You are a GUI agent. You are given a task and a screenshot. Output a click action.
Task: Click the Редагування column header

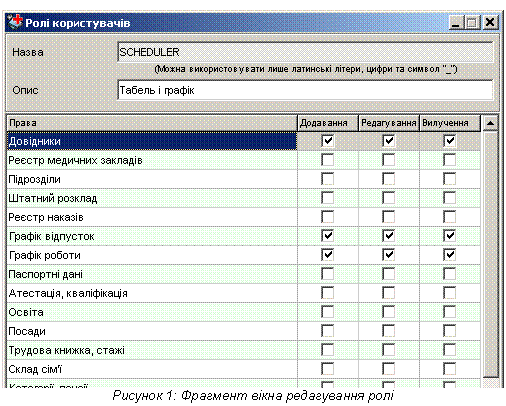point(388,123)
